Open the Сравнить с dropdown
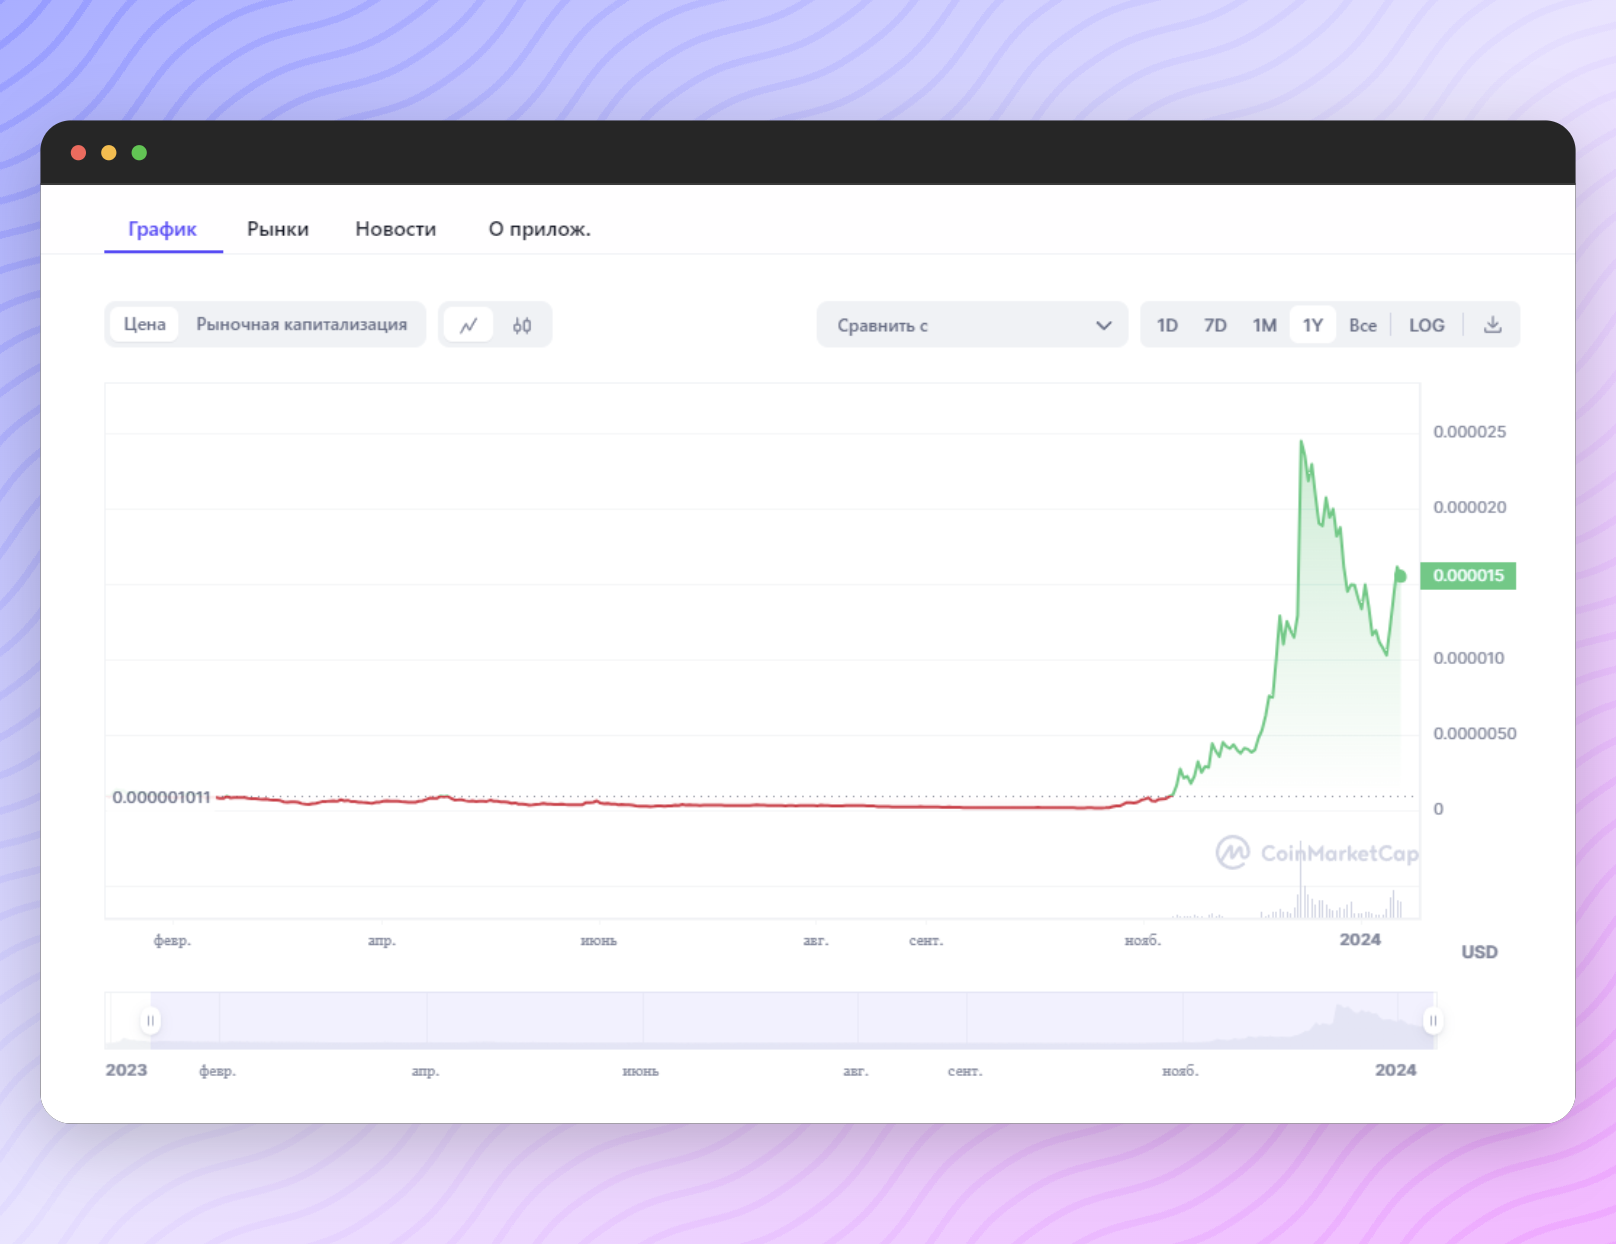The width and height of the screenshot is (1616, 1244). tap(972, 325)
